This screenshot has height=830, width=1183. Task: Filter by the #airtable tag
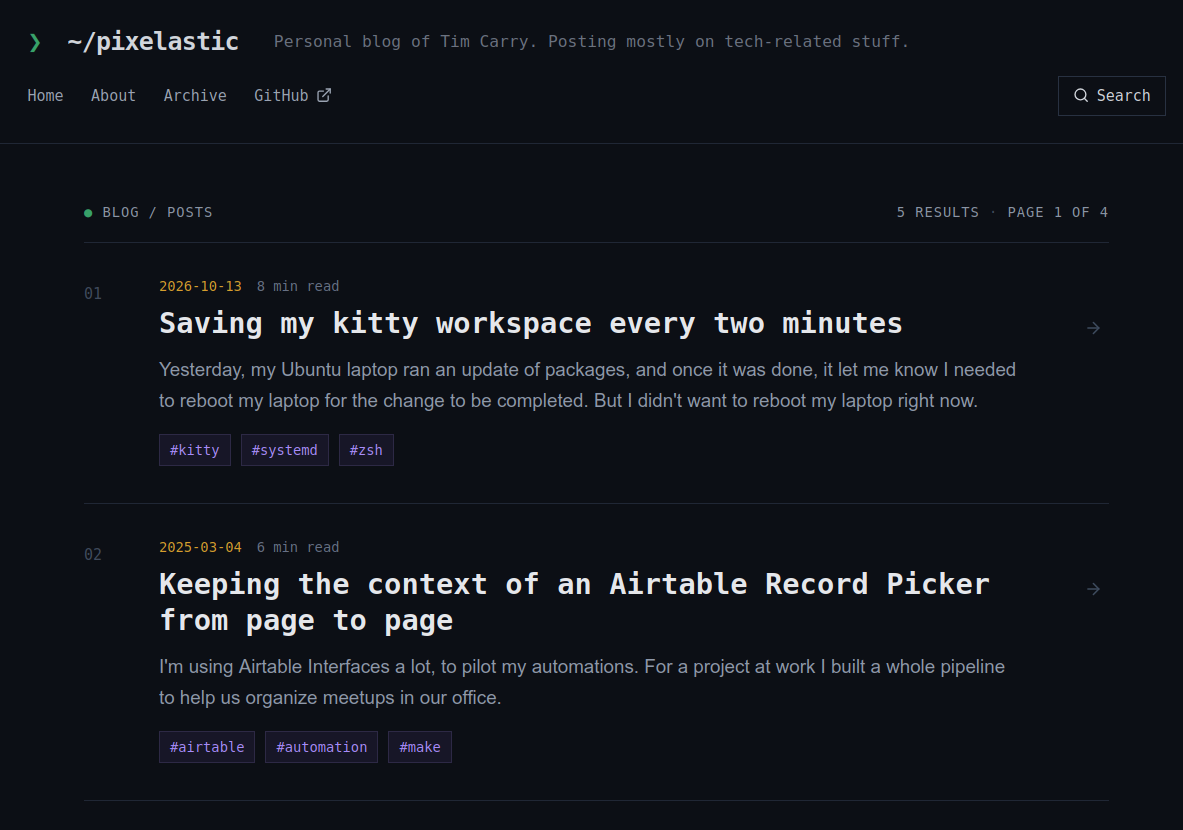[207, 747]
